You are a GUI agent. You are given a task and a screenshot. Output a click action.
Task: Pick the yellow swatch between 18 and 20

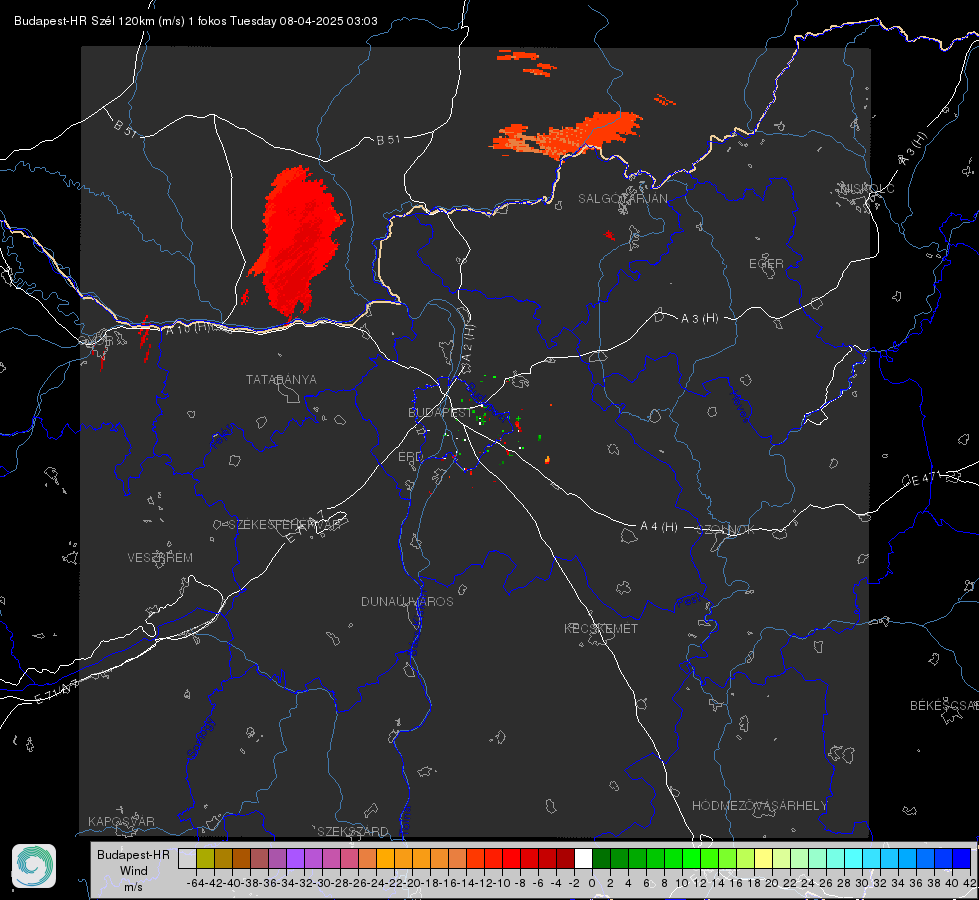tap(763, 858)
